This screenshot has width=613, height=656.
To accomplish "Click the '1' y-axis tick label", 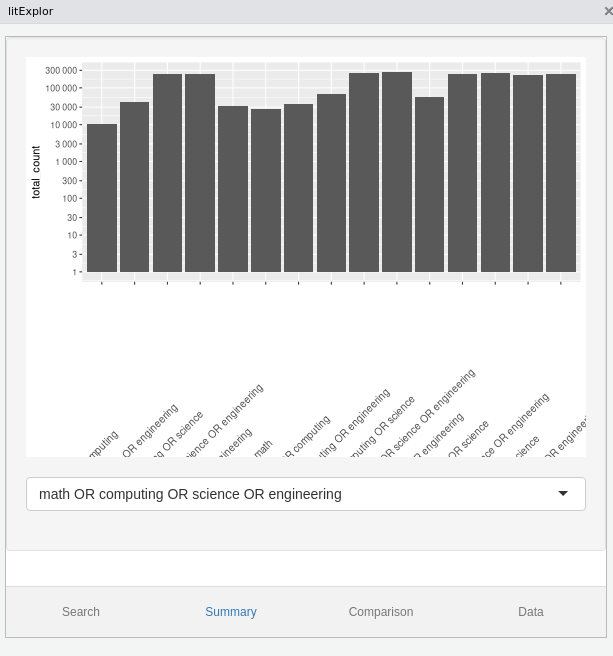I will 74,272.
